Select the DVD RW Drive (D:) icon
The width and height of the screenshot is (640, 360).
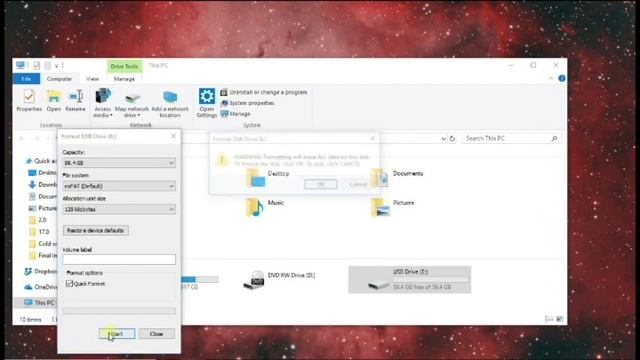(x=254, y=280)
